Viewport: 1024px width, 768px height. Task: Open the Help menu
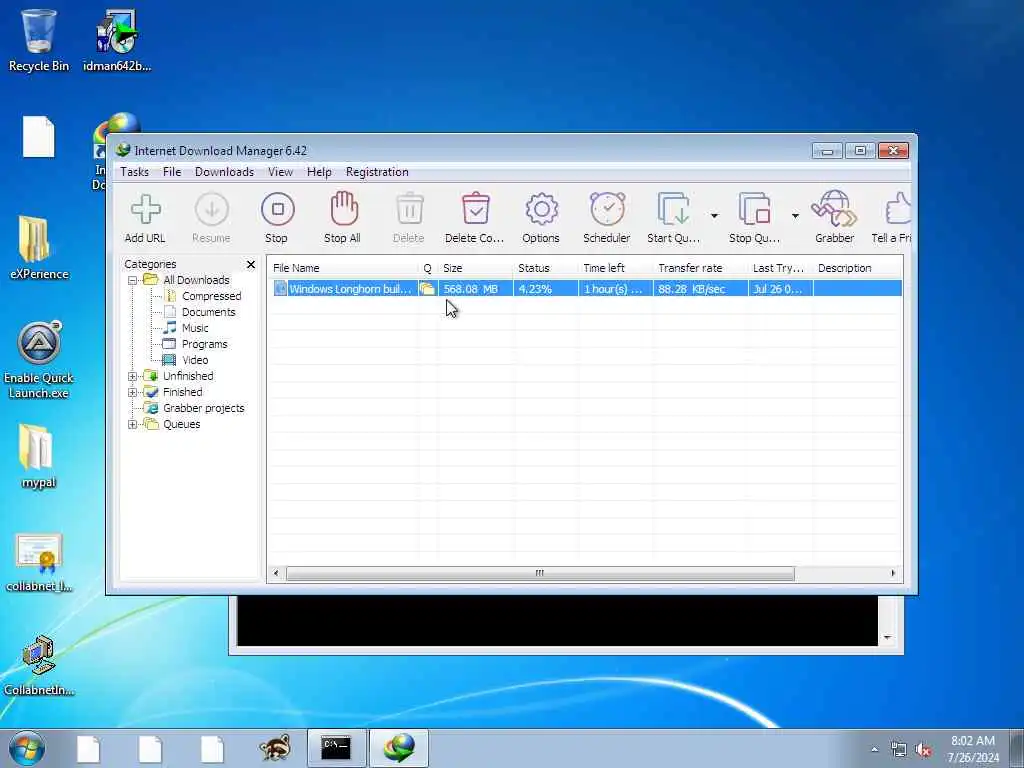[319, 172]
